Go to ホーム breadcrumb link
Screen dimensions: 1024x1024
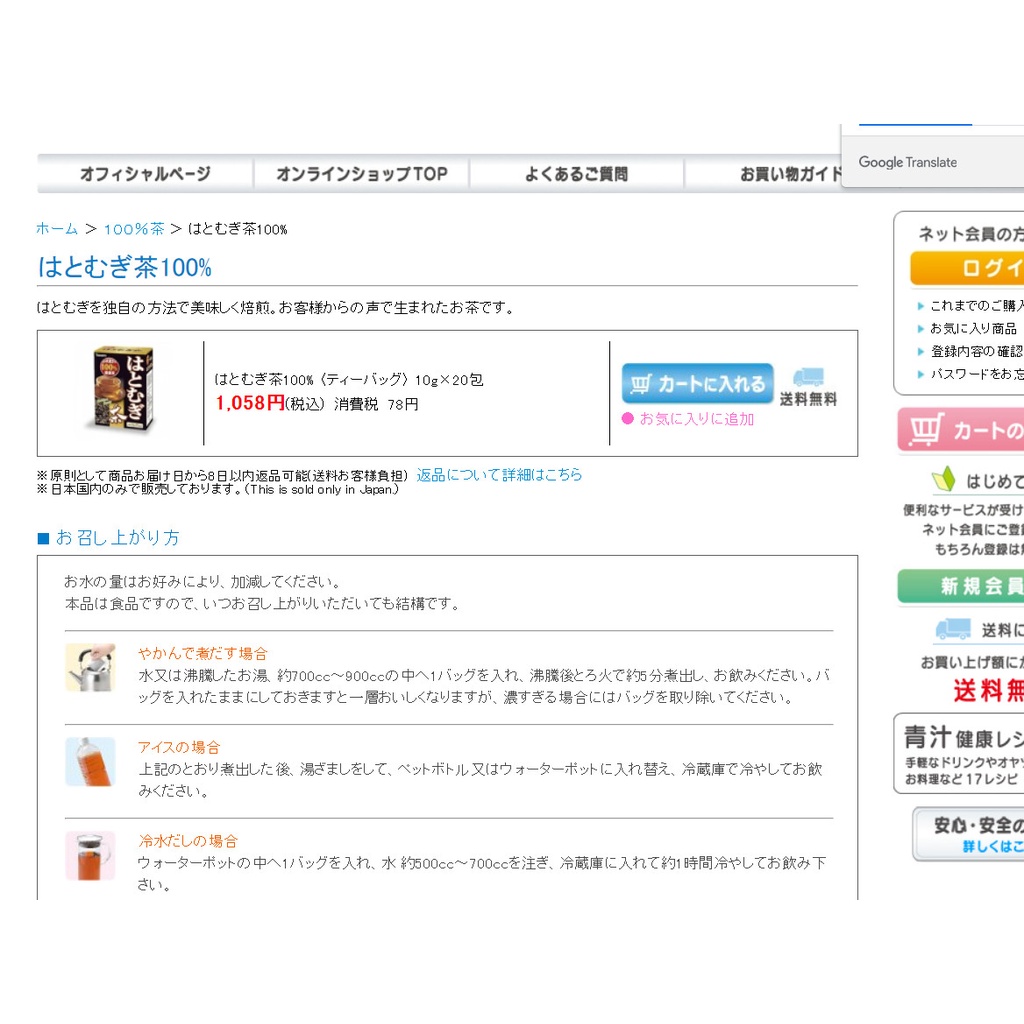click(57, 229)
